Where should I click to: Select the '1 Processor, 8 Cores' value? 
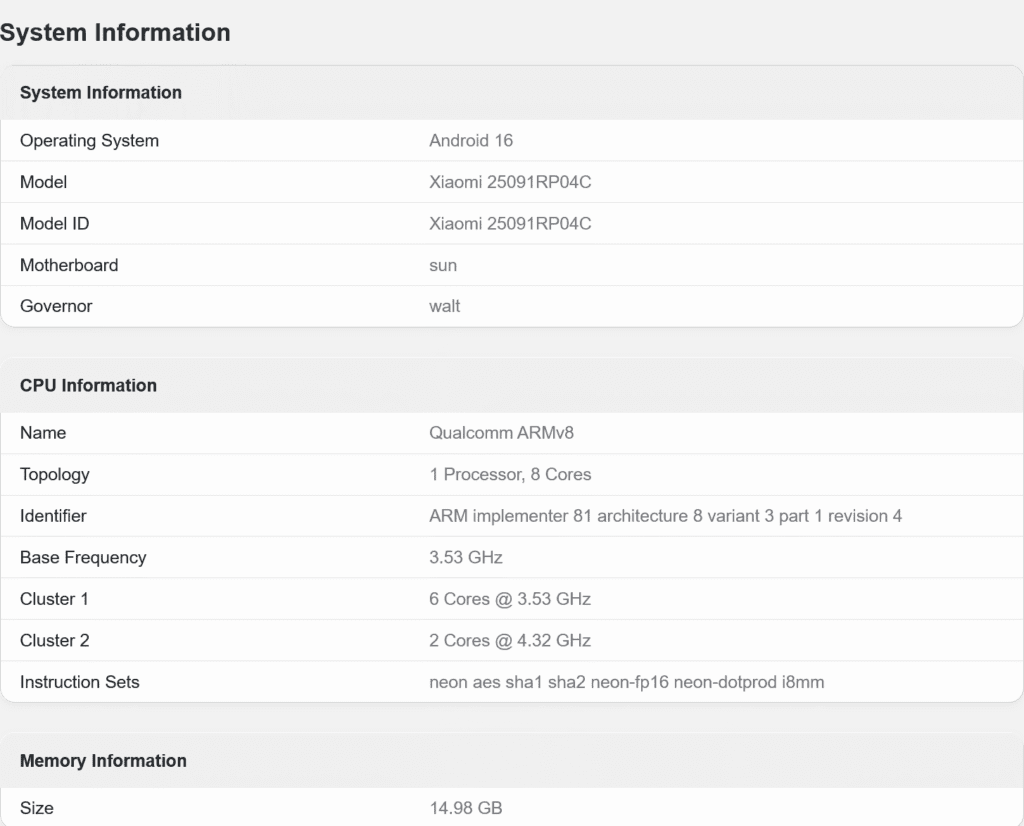click(510, 475)
